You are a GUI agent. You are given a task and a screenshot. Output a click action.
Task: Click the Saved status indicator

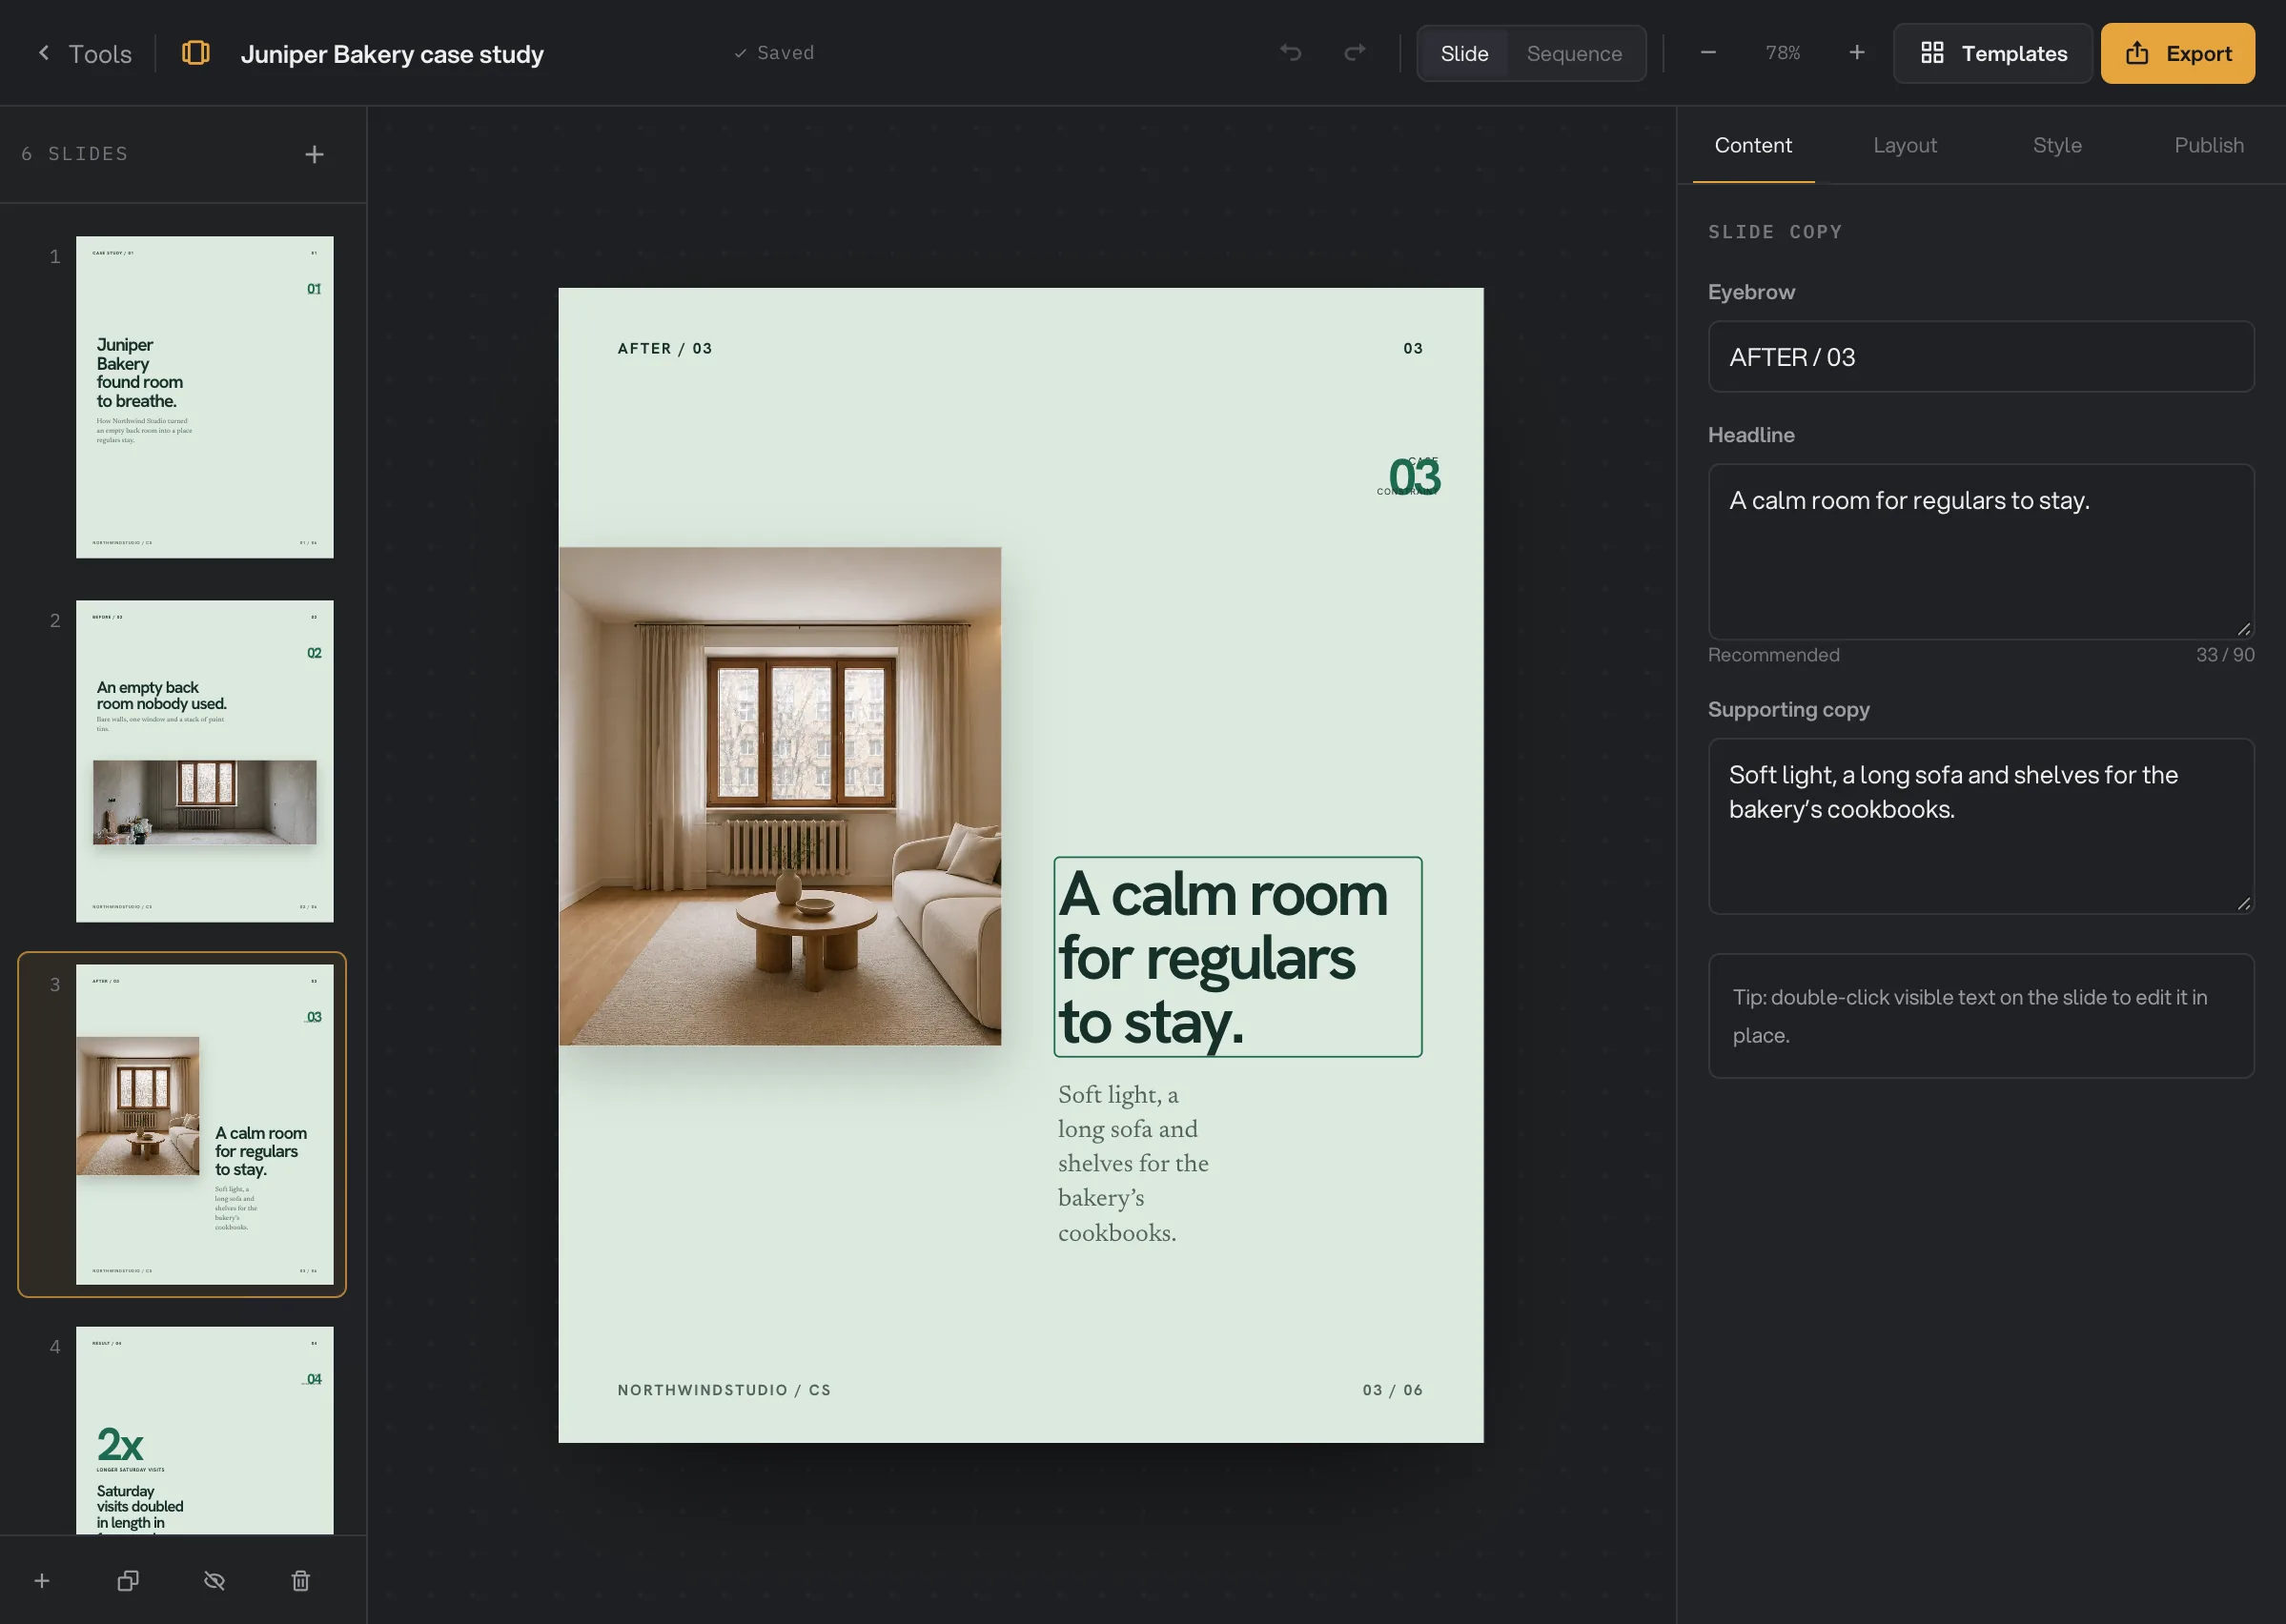click(774, 53)
